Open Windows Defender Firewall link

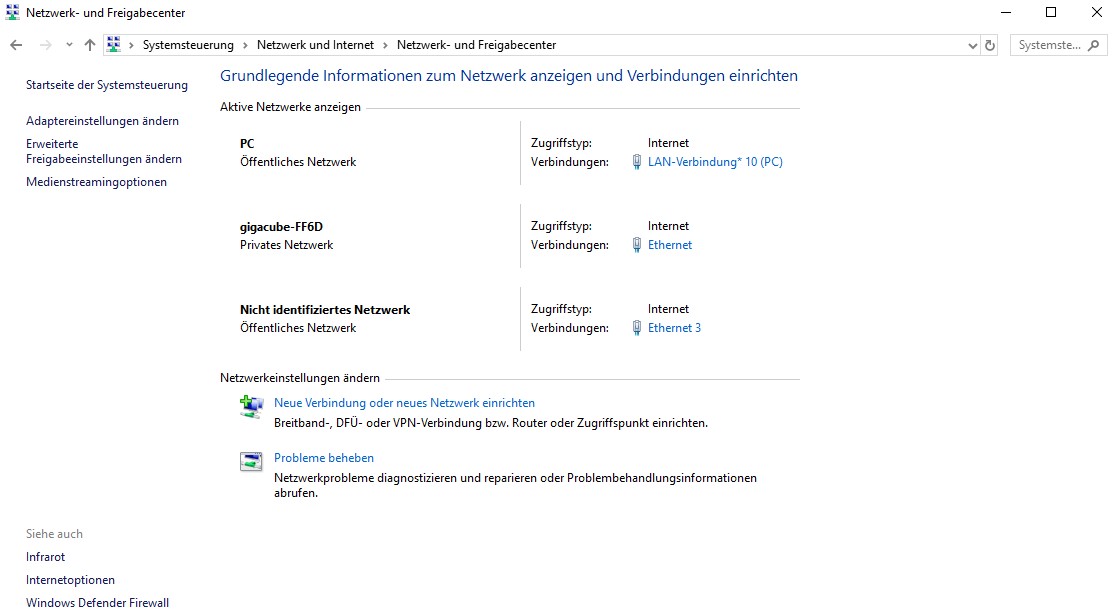(x=97, y=603)
